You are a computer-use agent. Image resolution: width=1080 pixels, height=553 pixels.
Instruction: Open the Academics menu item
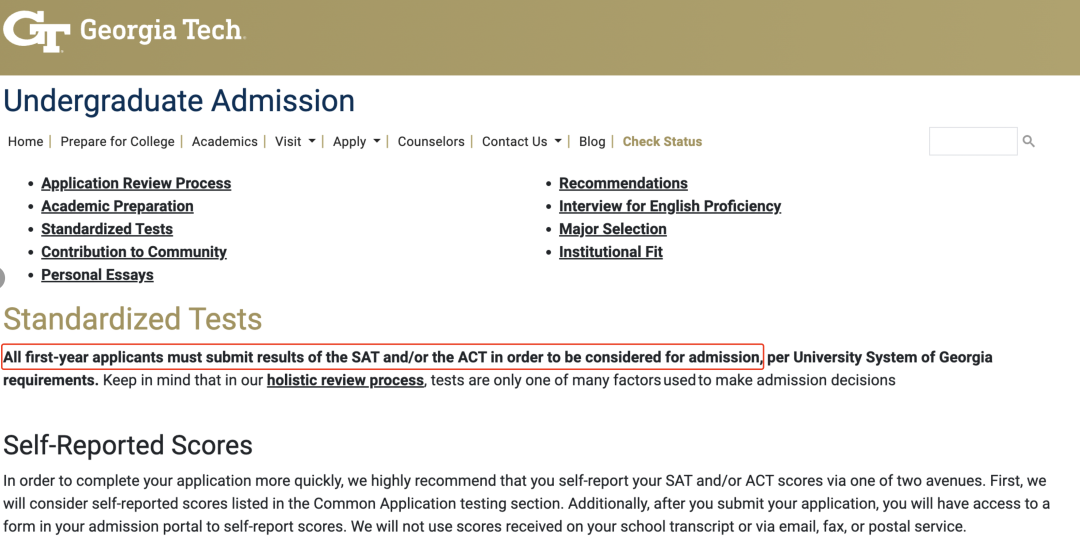pyautogui.click(x=224, y=142)
